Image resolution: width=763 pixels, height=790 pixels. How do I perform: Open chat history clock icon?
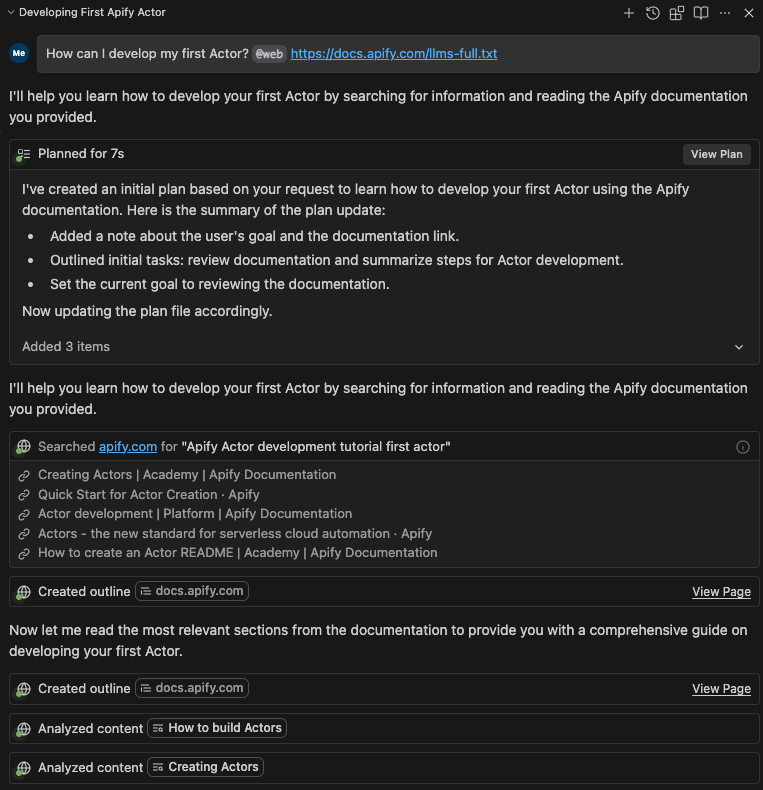[653, 13]
